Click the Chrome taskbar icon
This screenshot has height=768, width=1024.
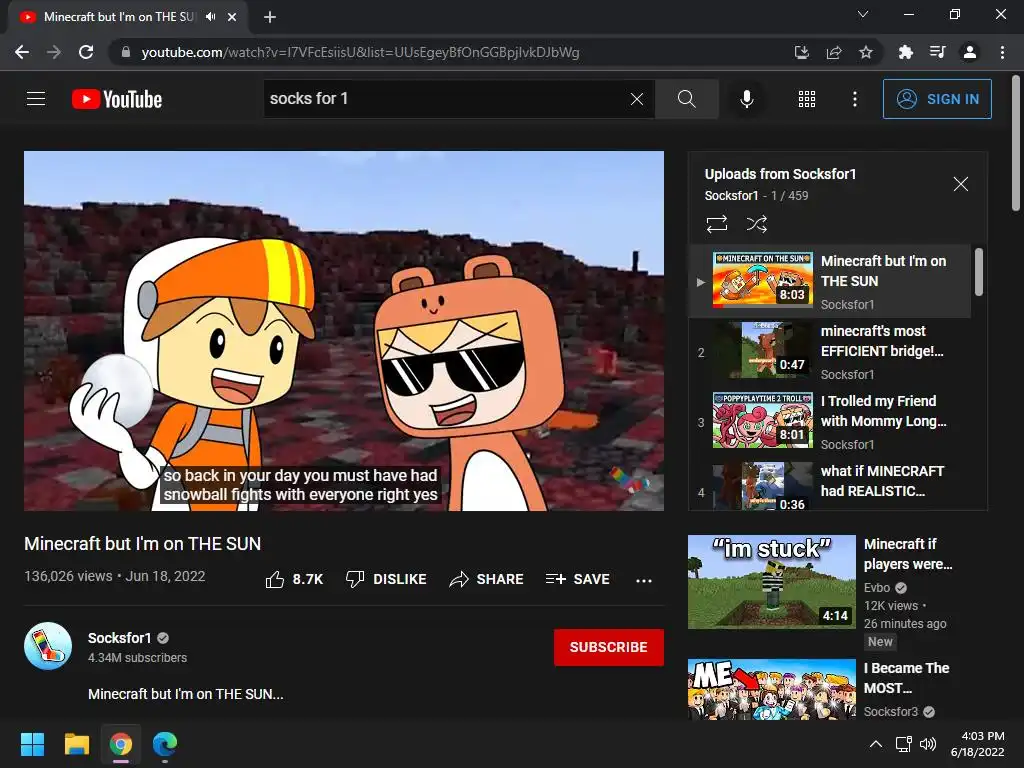click(121, 744)
